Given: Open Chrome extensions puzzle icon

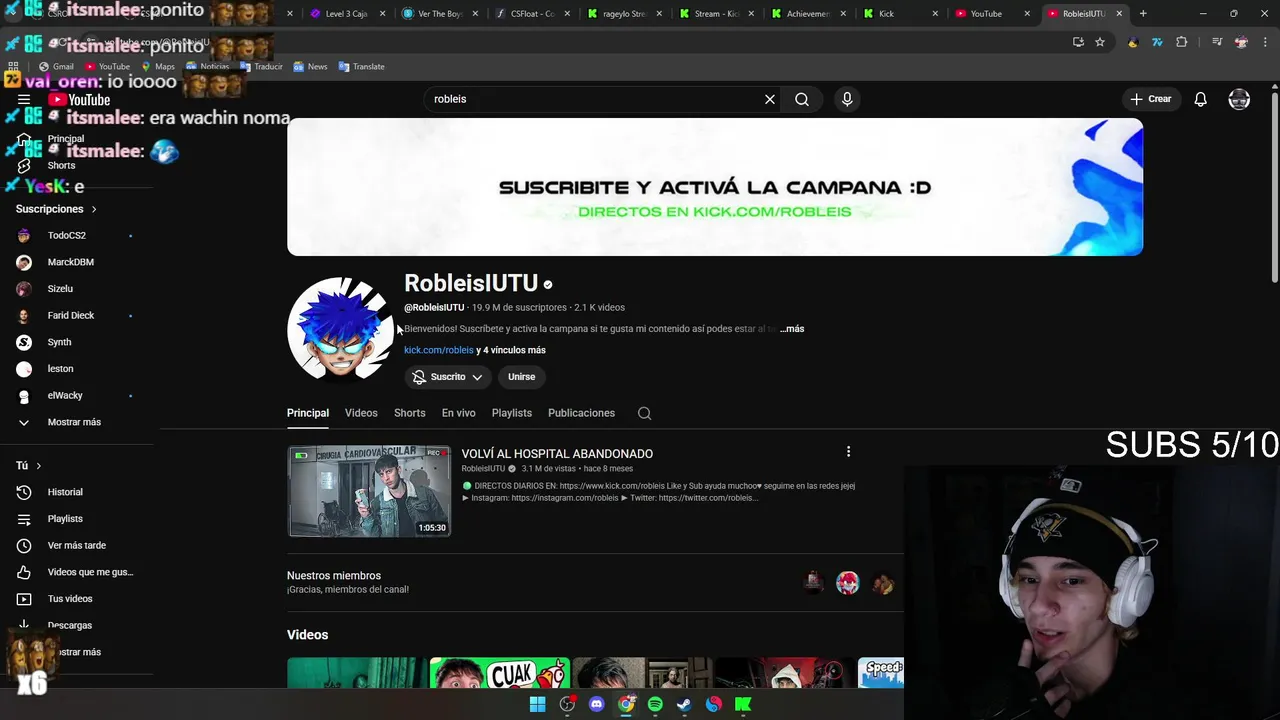Looking at the screenshot, I should [1182, 42].
